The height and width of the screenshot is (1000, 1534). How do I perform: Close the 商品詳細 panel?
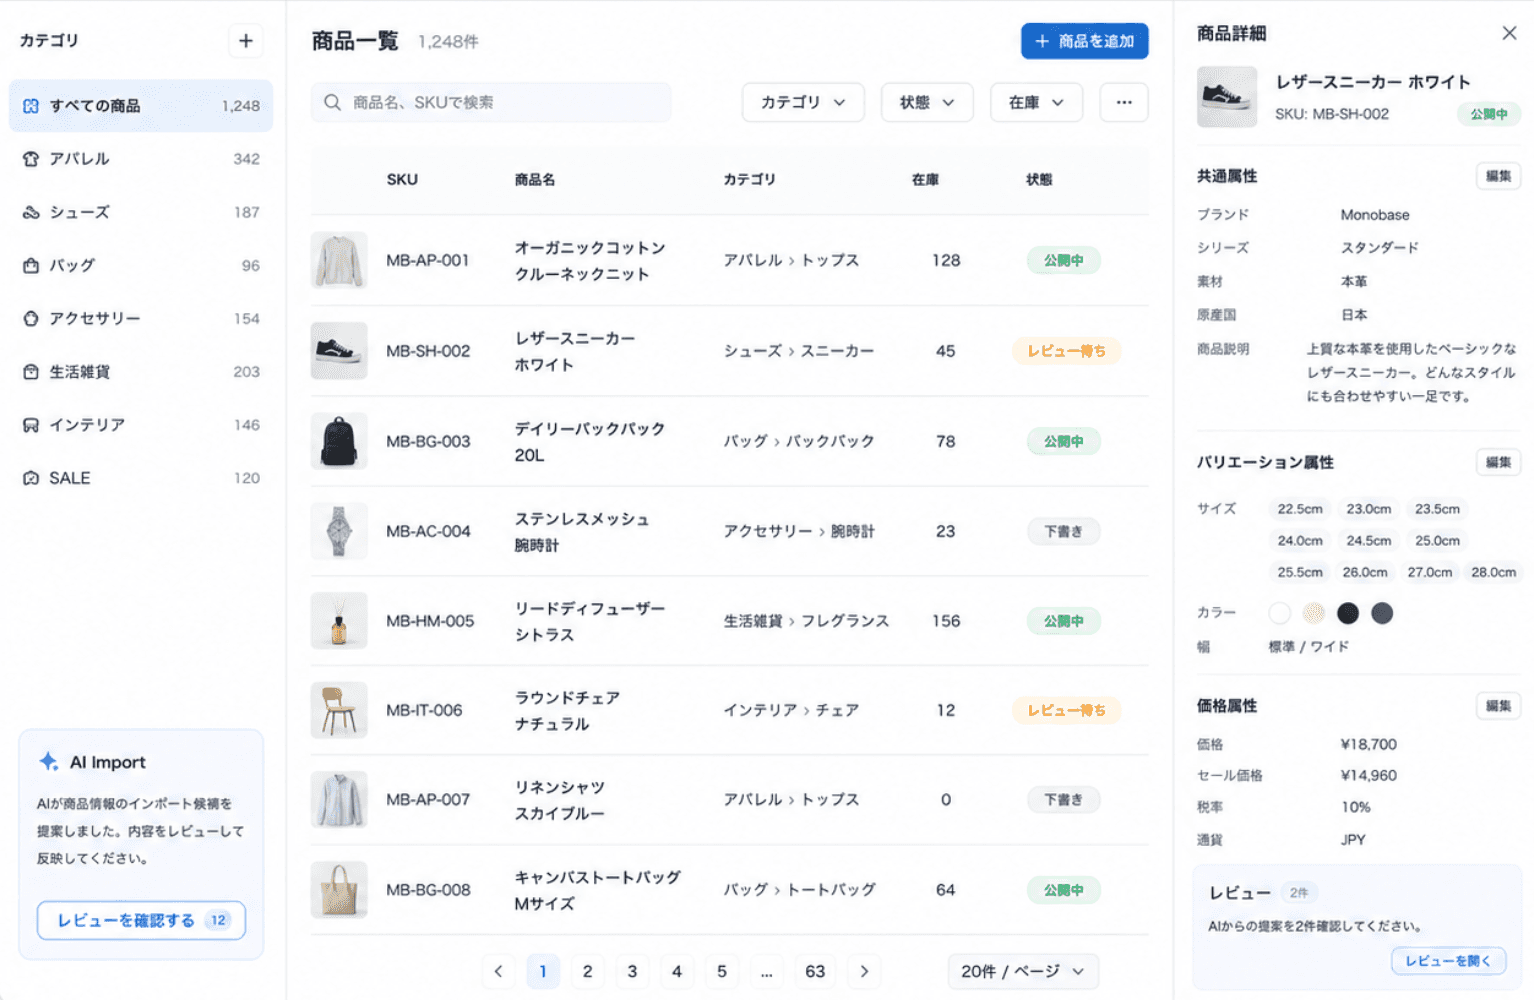[1509, 33]
